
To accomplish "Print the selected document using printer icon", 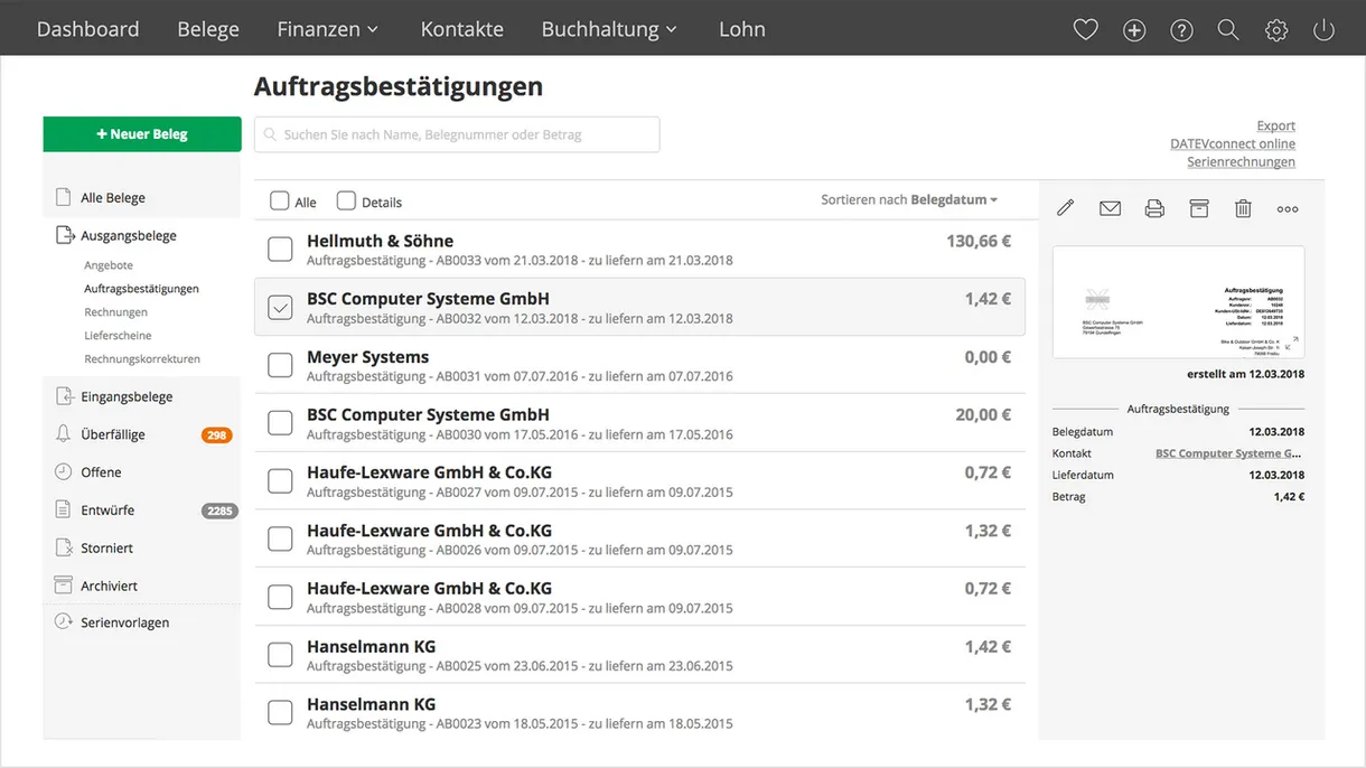I will (x=1154, y=208).
